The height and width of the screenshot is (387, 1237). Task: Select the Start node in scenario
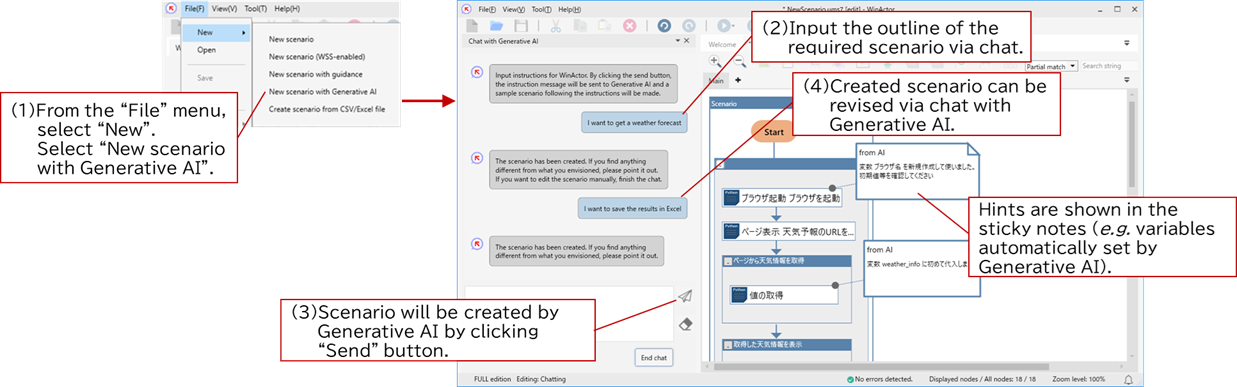tap(774, 131)
